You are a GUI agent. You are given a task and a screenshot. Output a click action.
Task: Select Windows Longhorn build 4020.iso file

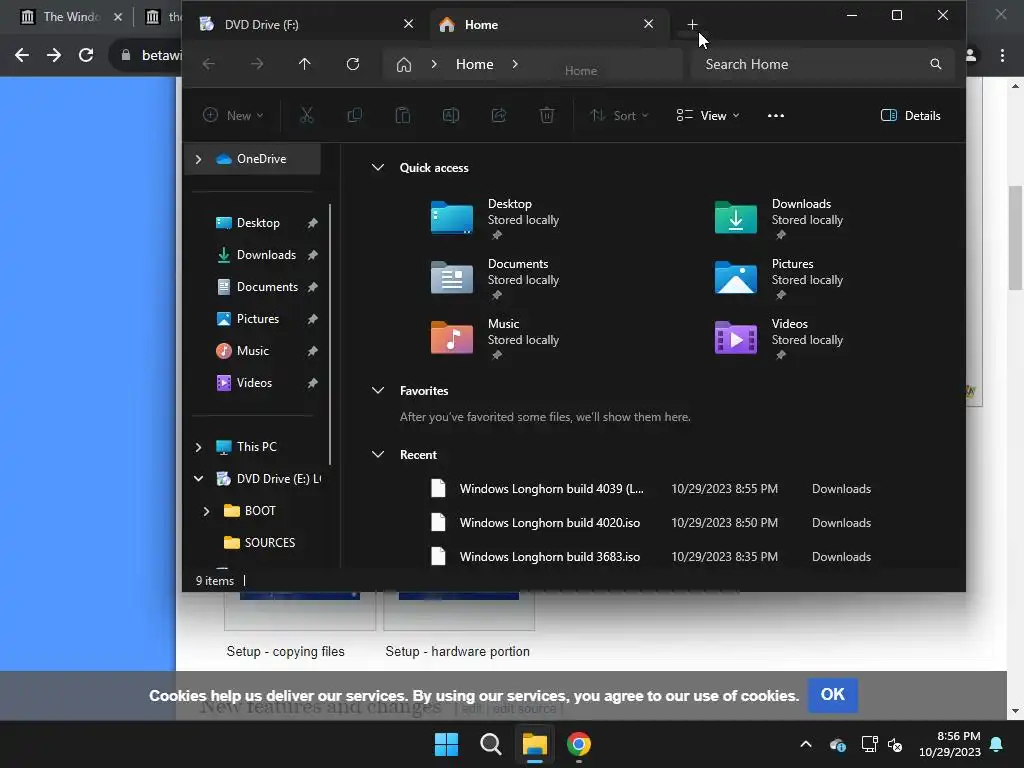tap(653, 523)
